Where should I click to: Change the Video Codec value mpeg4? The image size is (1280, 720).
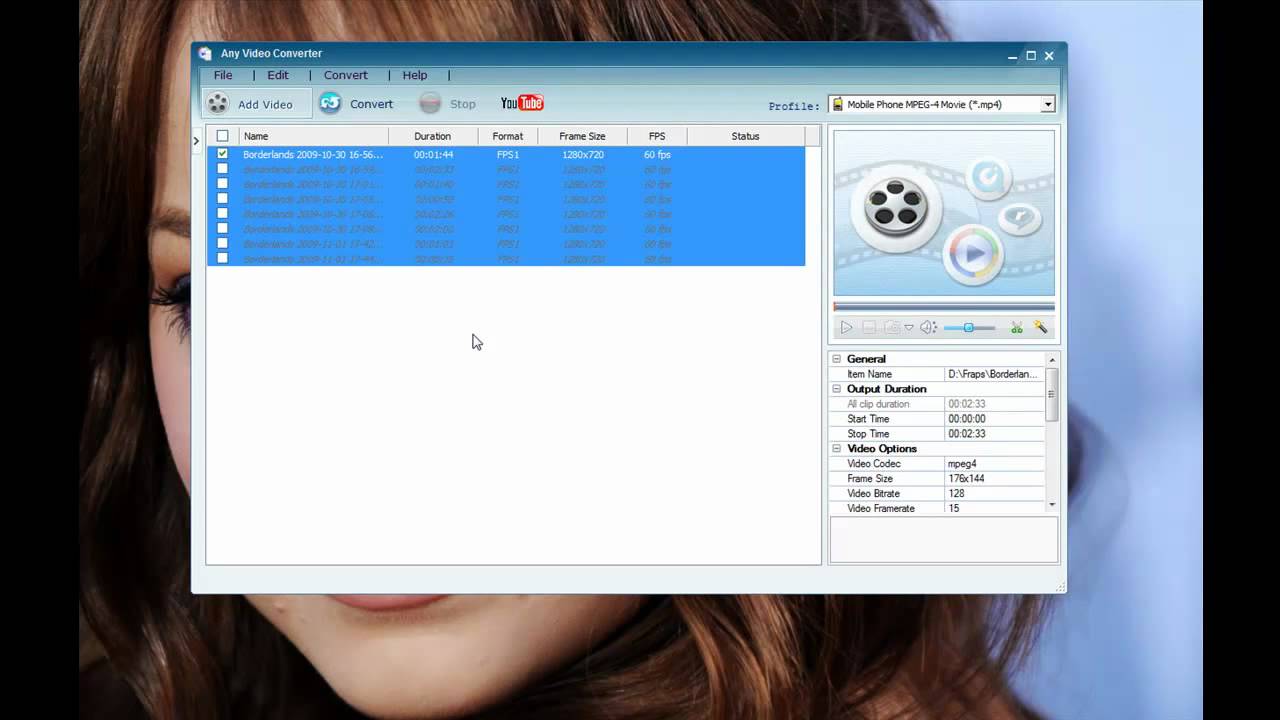(x=994, y=464)
